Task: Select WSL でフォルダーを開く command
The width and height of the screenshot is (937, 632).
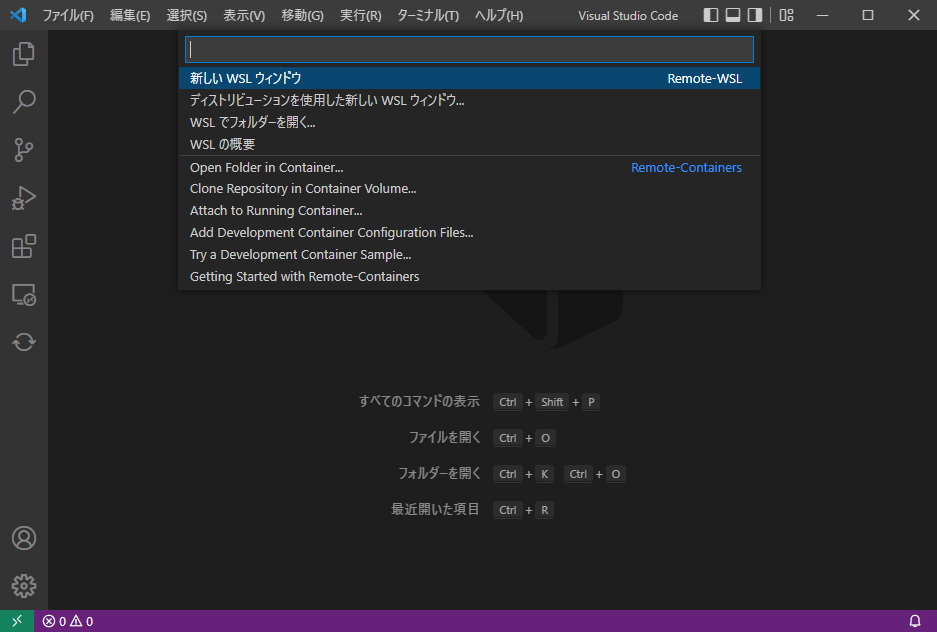Action: tap(469, 122)
